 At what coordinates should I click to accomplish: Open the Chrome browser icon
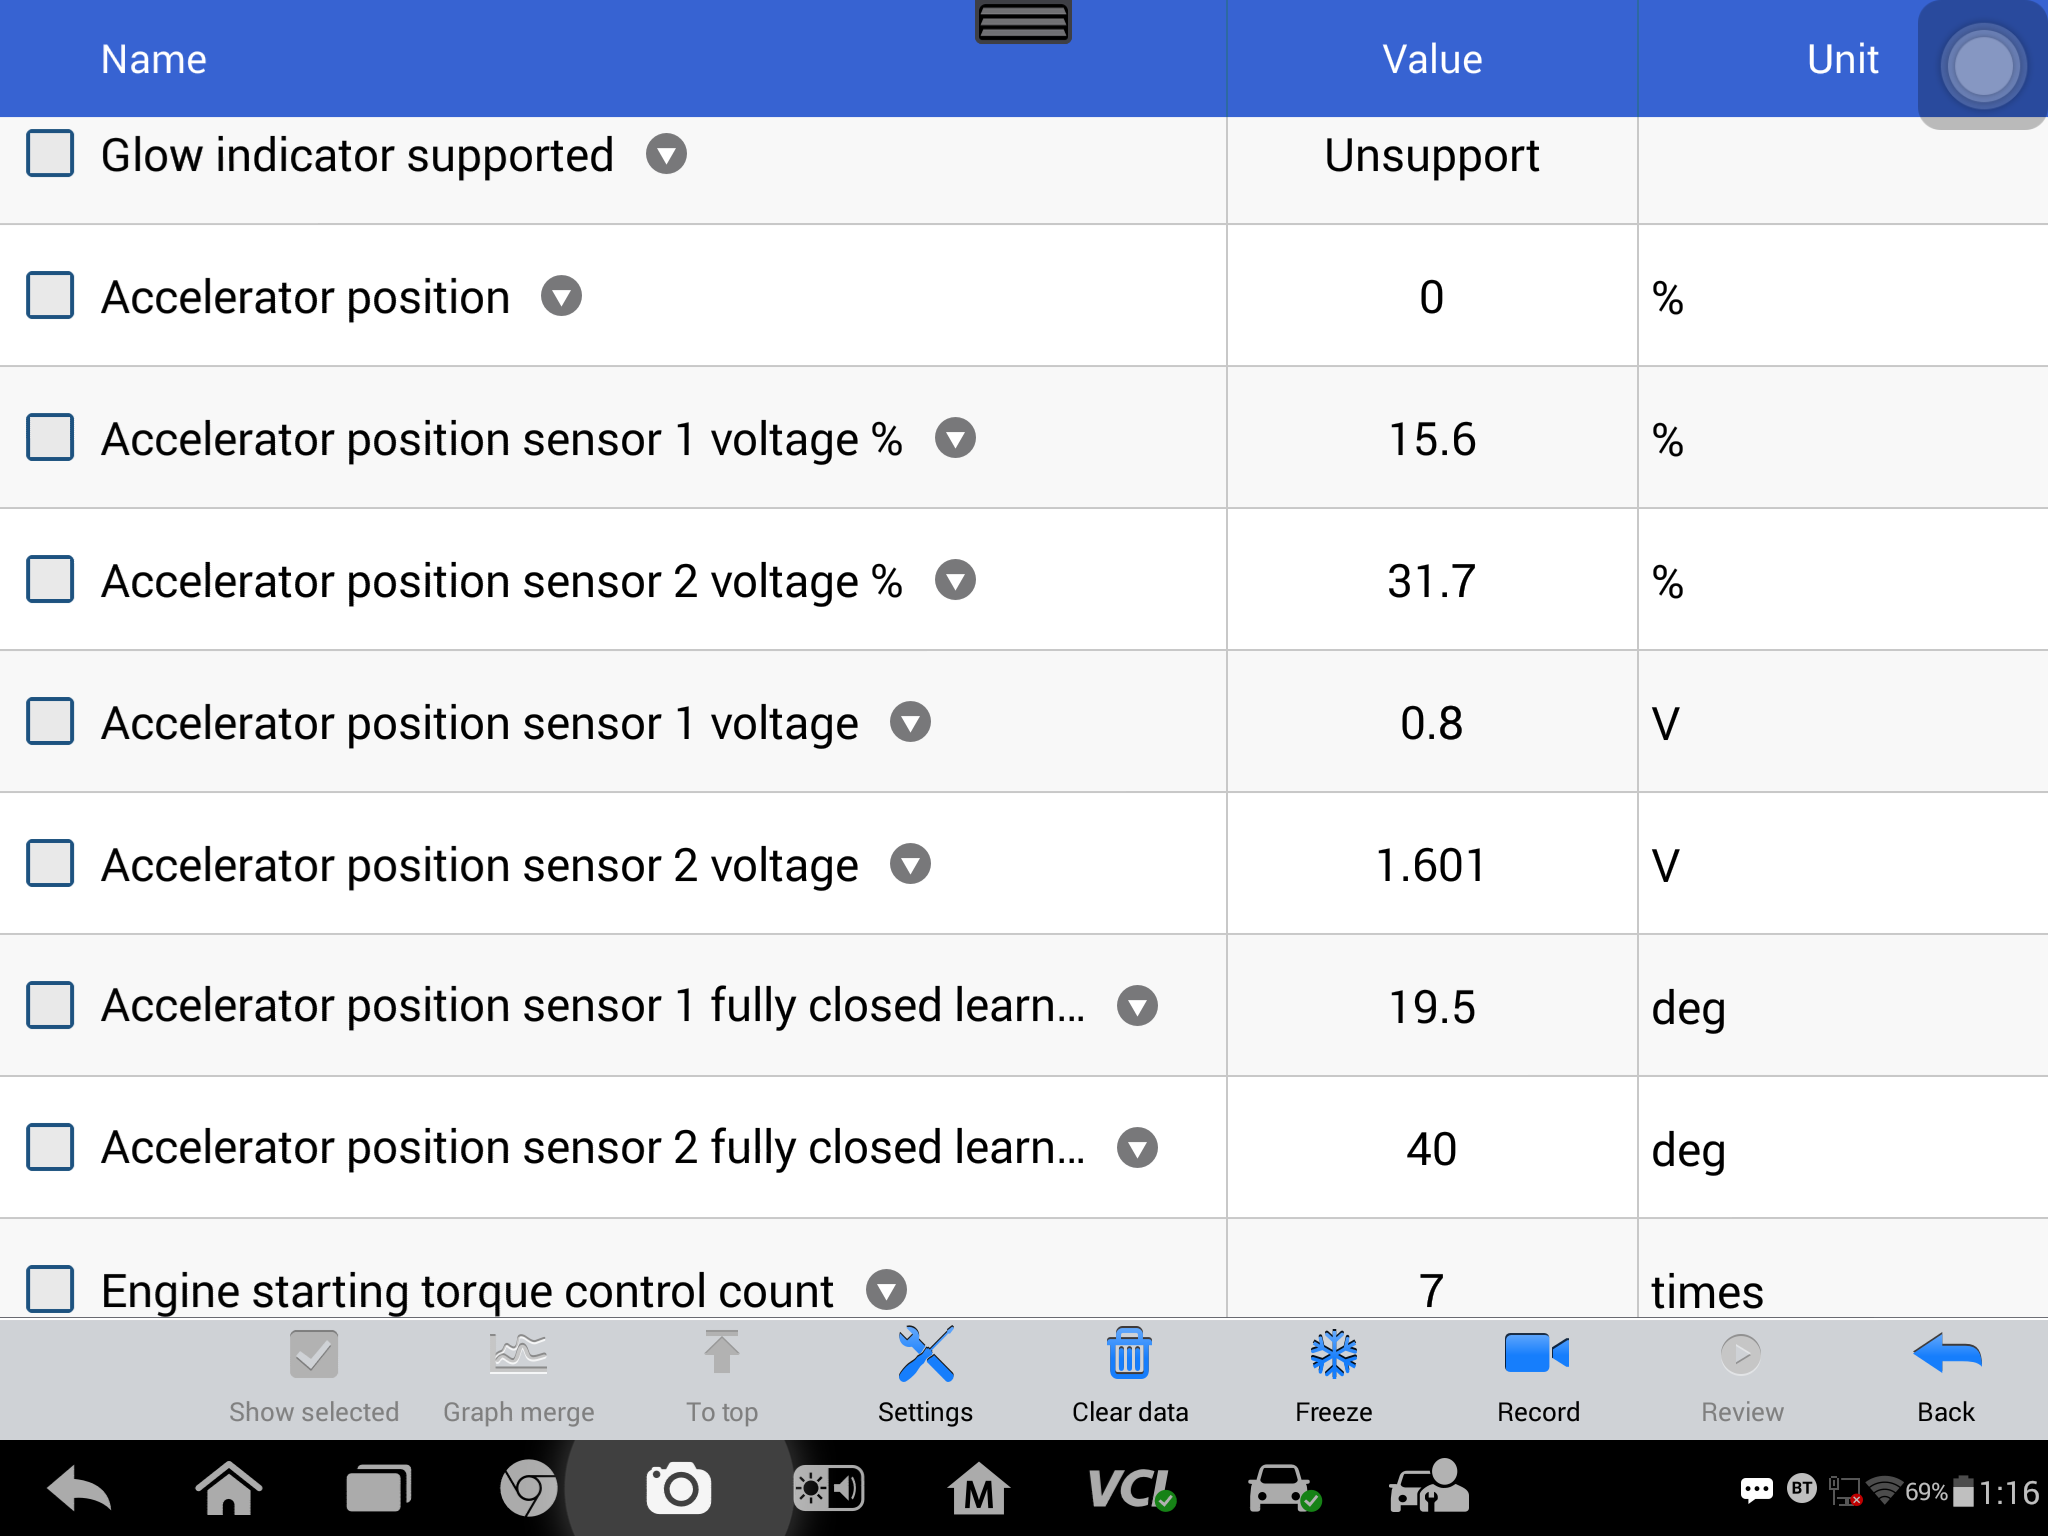click(528, 1489)
